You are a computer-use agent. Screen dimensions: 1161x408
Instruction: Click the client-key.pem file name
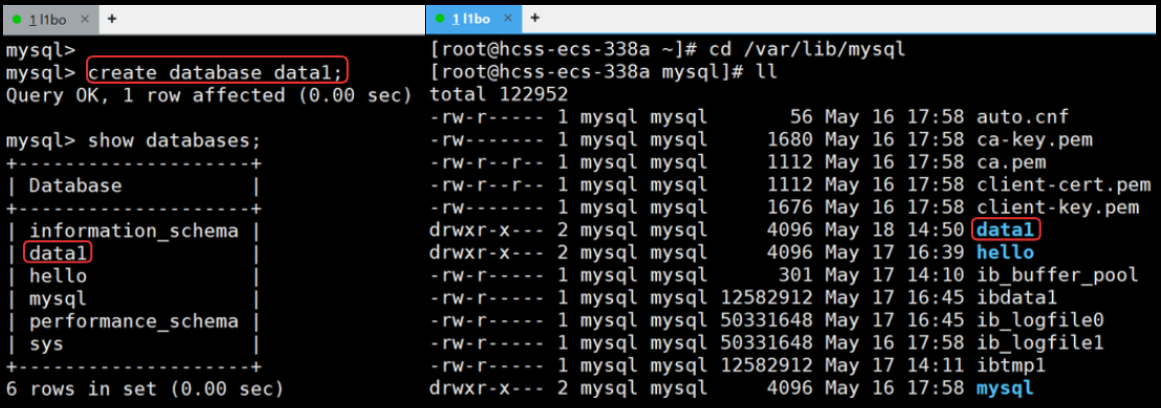1057,207
